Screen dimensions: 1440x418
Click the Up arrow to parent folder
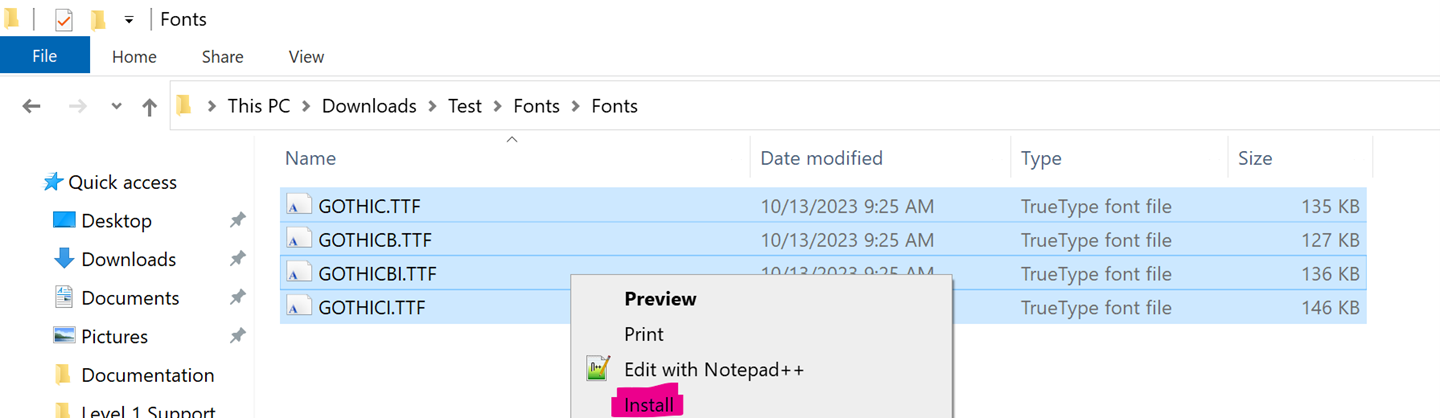[149, 107]
